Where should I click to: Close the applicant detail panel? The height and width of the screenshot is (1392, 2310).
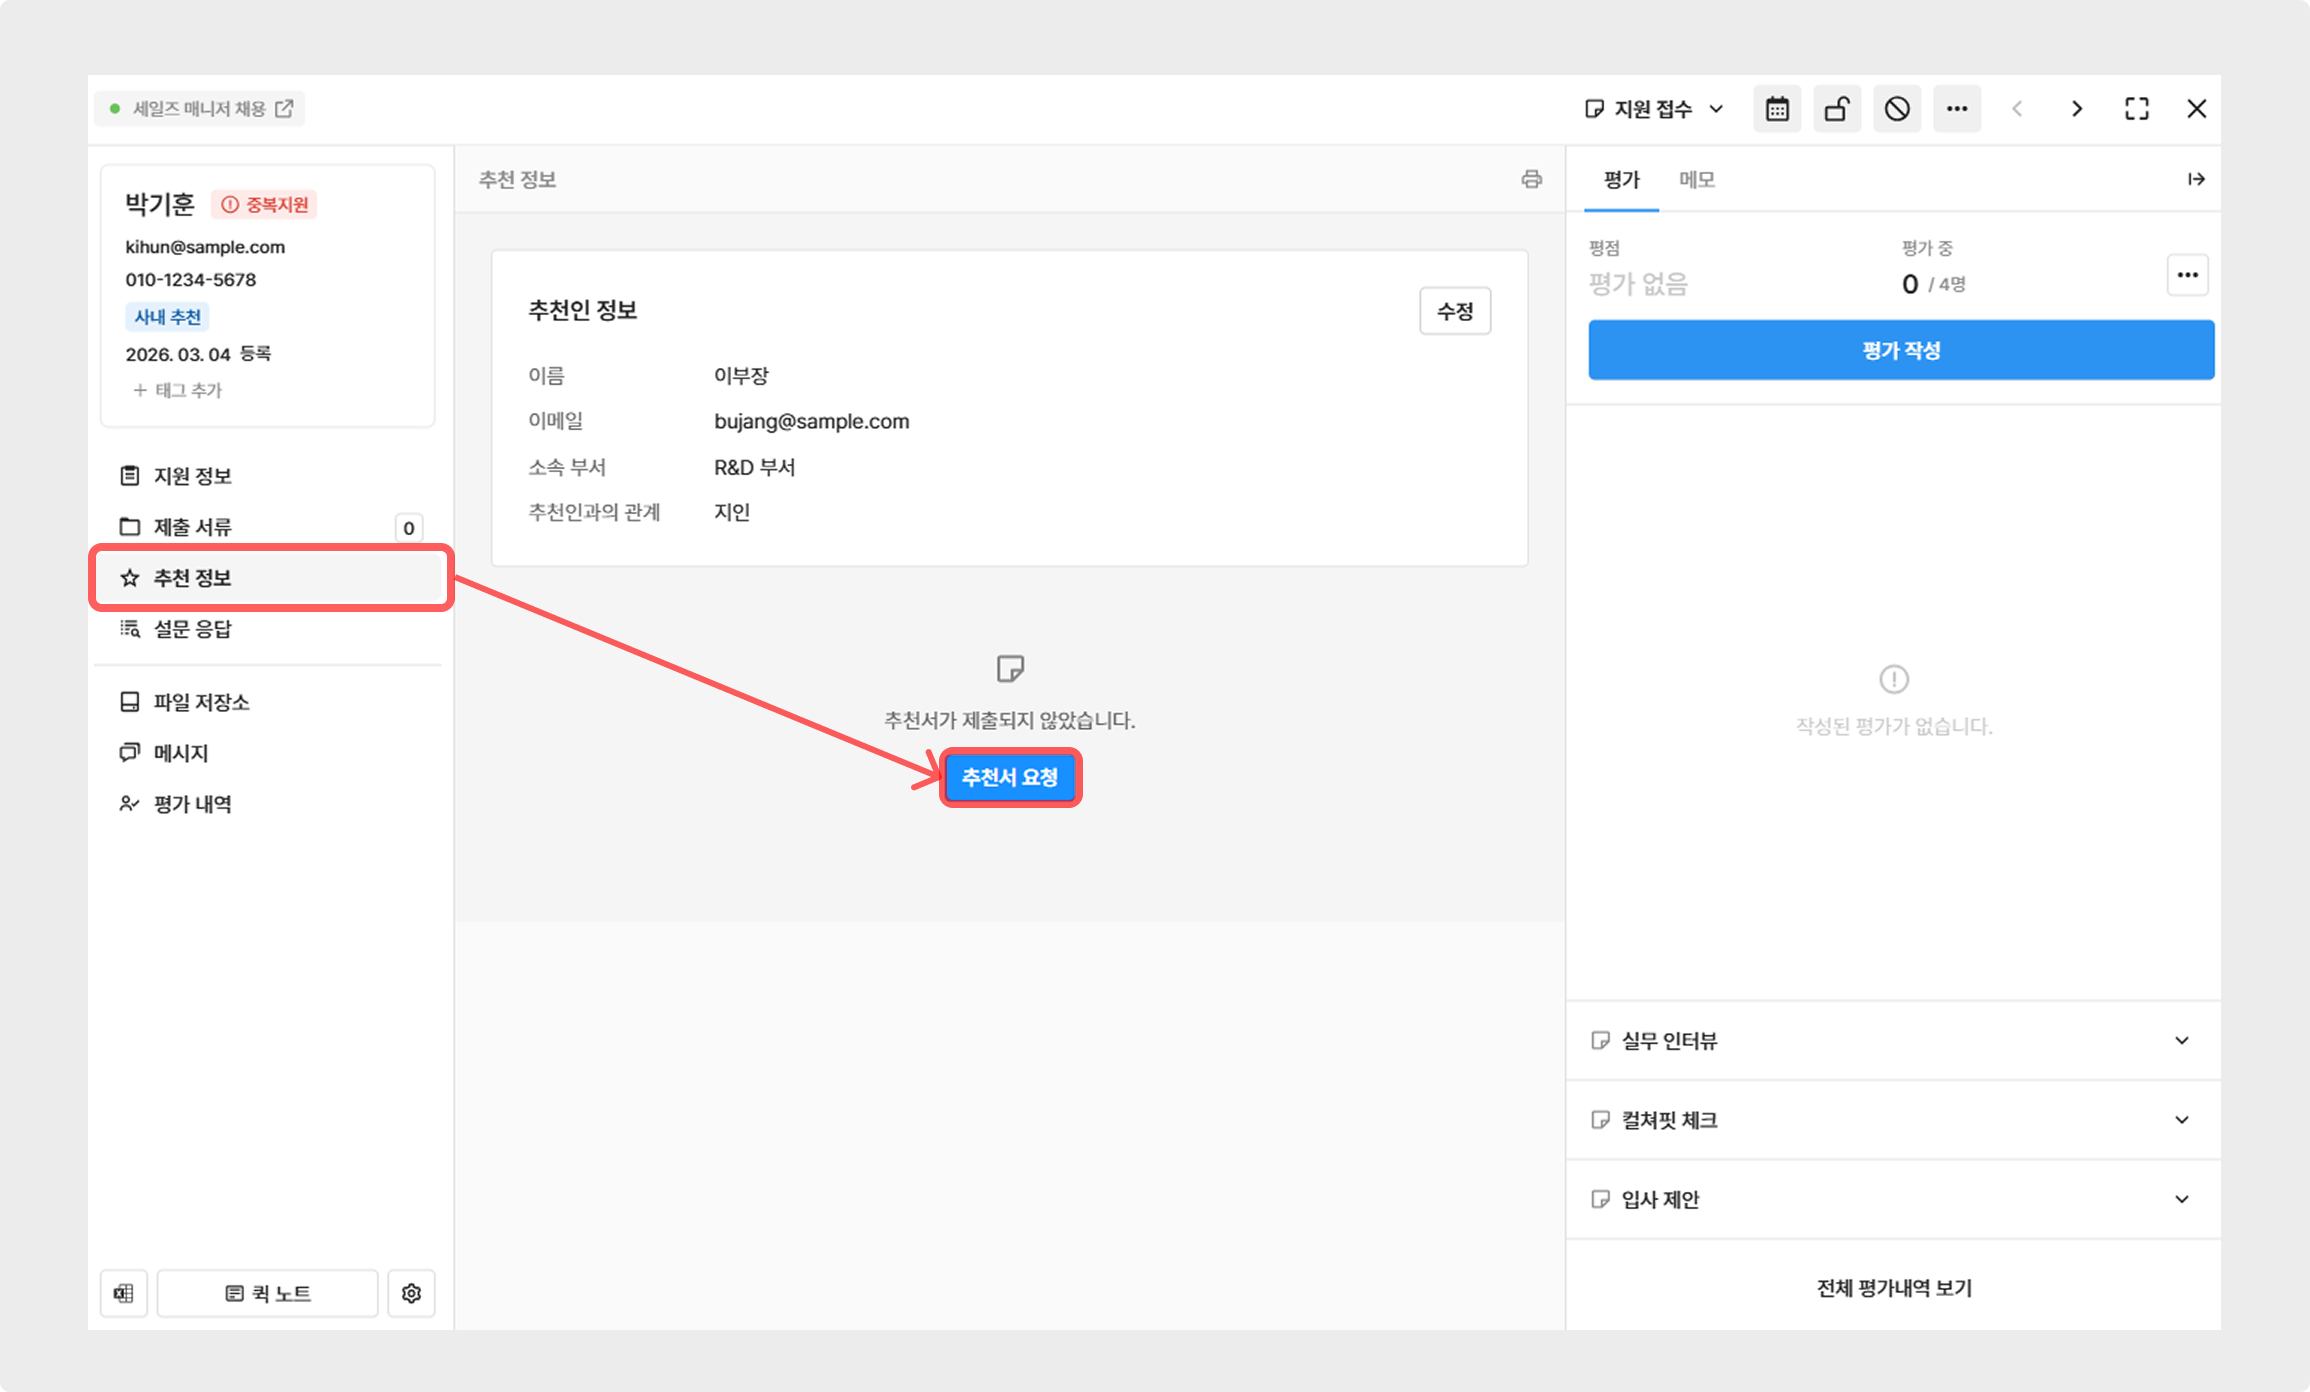(x=2197, y=109)
